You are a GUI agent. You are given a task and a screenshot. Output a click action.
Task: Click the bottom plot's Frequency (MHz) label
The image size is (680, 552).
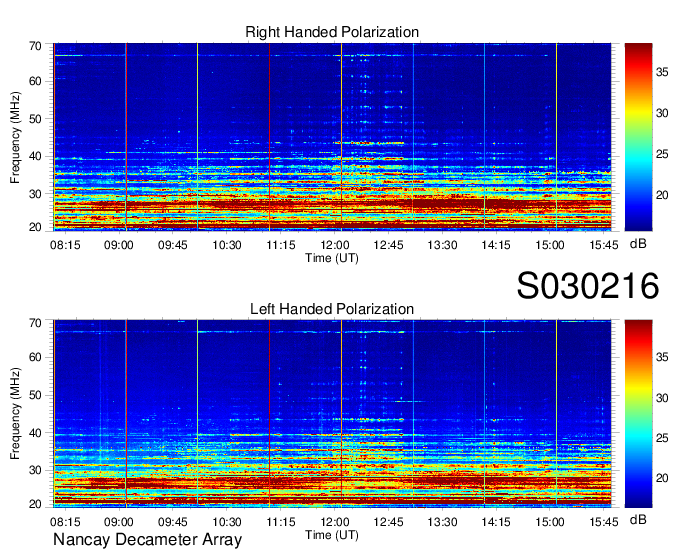pos(15,414)
